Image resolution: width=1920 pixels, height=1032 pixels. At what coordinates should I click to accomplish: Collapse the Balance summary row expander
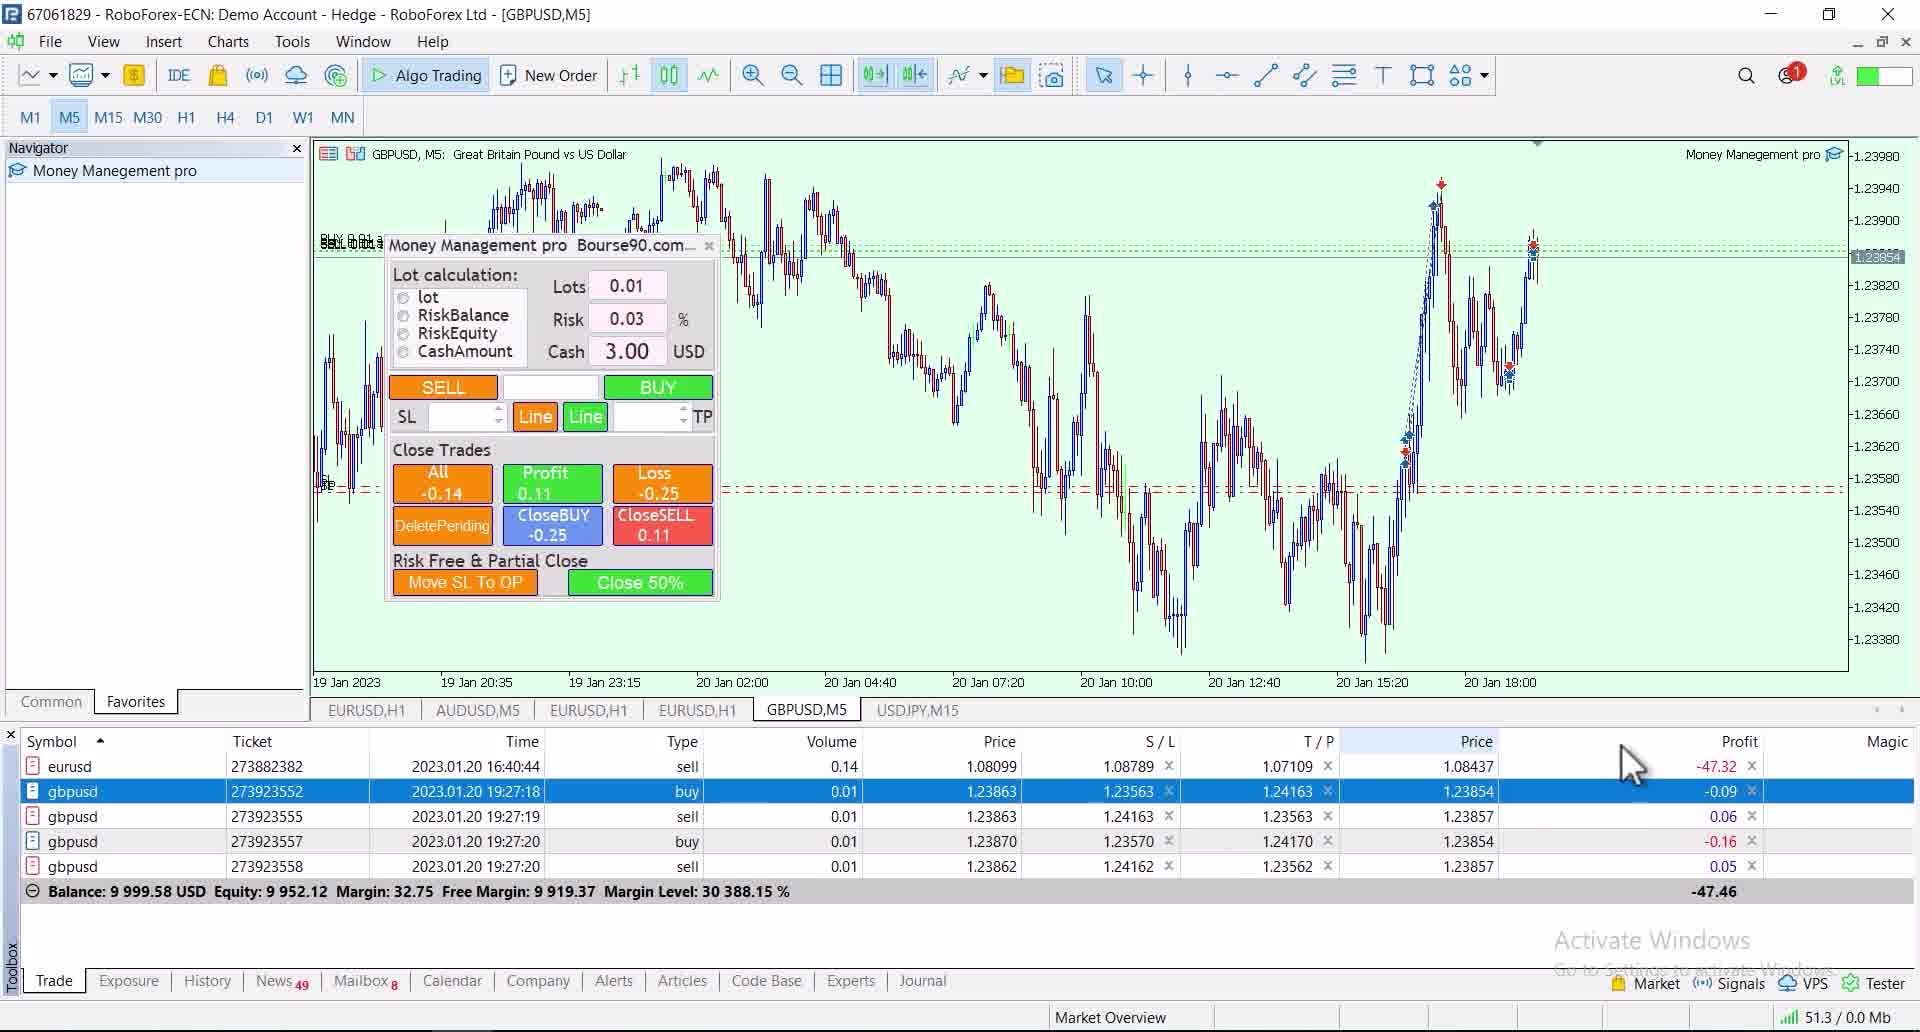33,891
